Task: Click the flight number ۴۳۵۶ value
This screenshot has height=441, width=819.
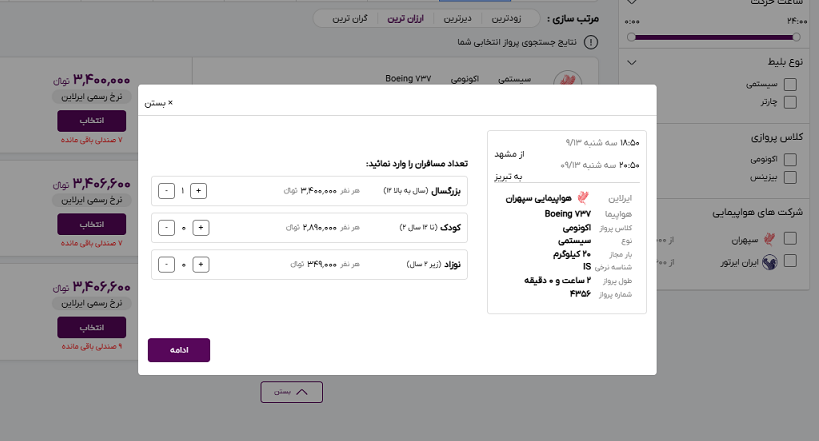Action: (x=580, y=294)
